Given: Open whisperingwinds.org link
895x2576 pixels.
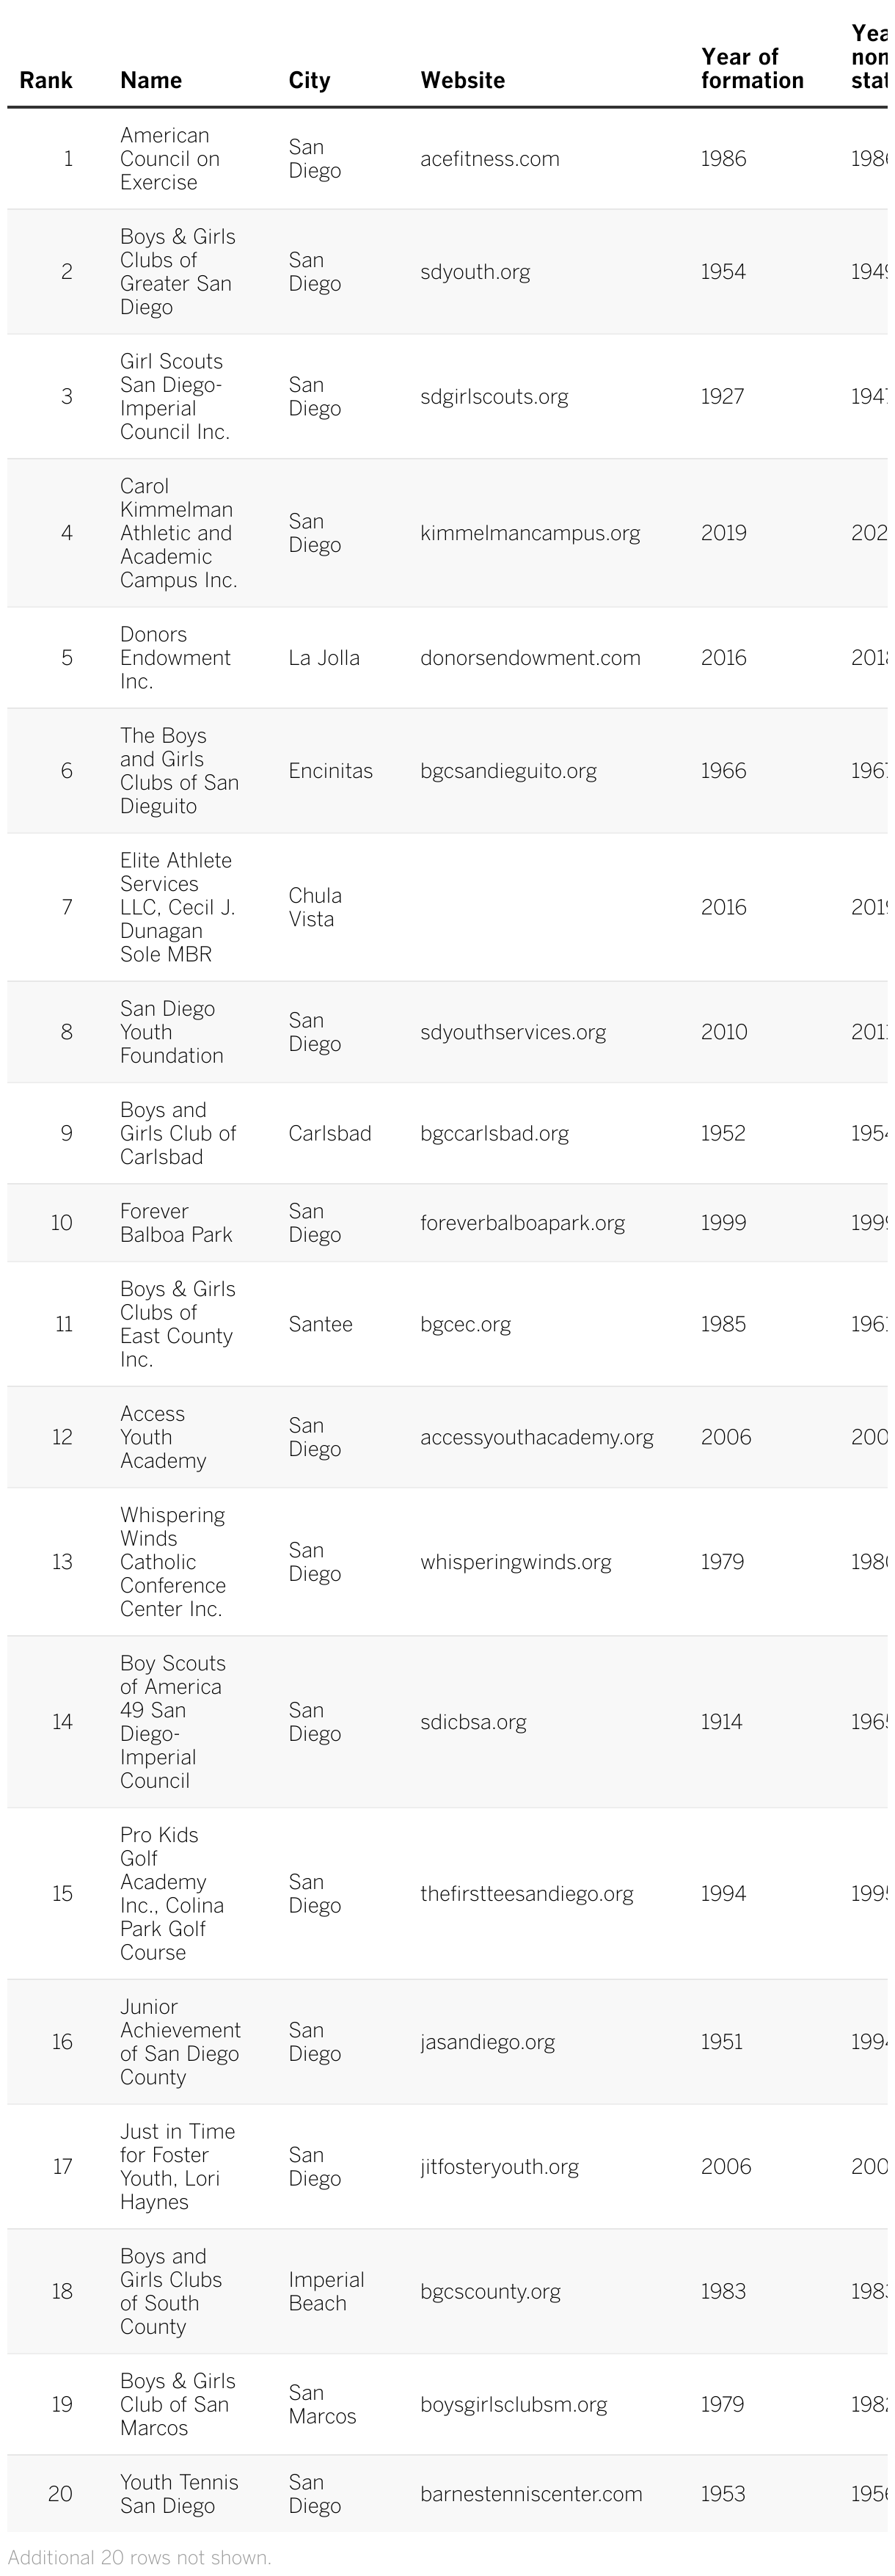Looking at the screenshot, I should click(515, 1563).
